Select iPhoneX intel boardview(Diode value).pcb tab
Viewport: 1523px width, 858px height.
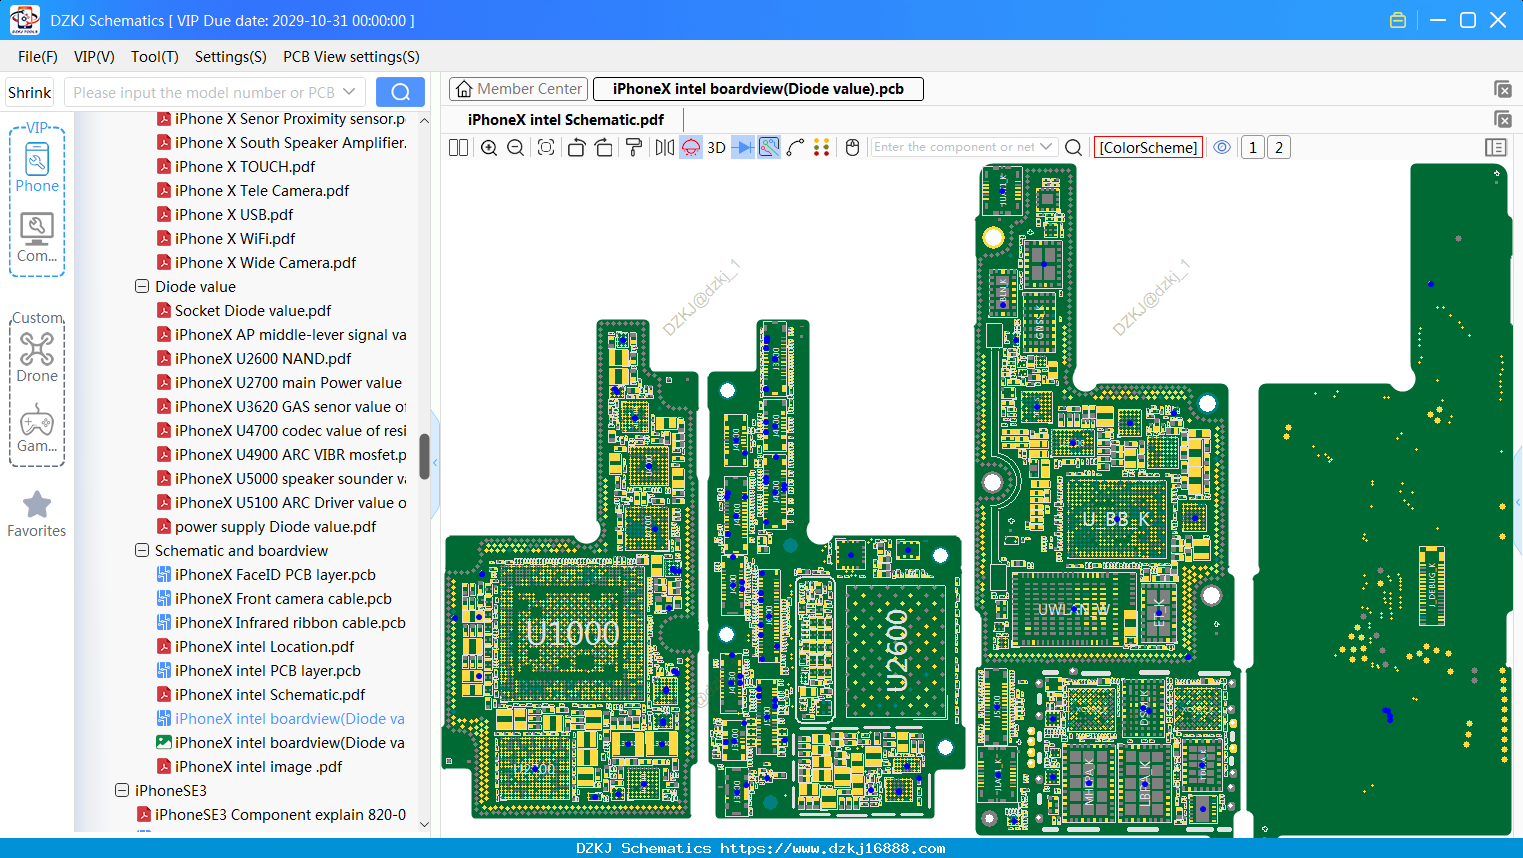pyautogui.click(x=758, y=89)
